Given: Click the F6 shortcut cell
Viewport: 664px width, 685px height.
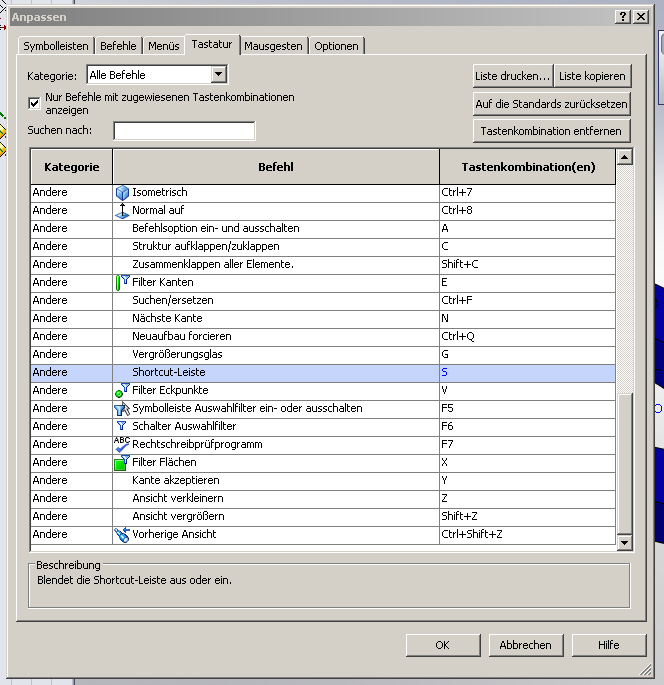Looking at the screenshot, I should tap(527, 426).
